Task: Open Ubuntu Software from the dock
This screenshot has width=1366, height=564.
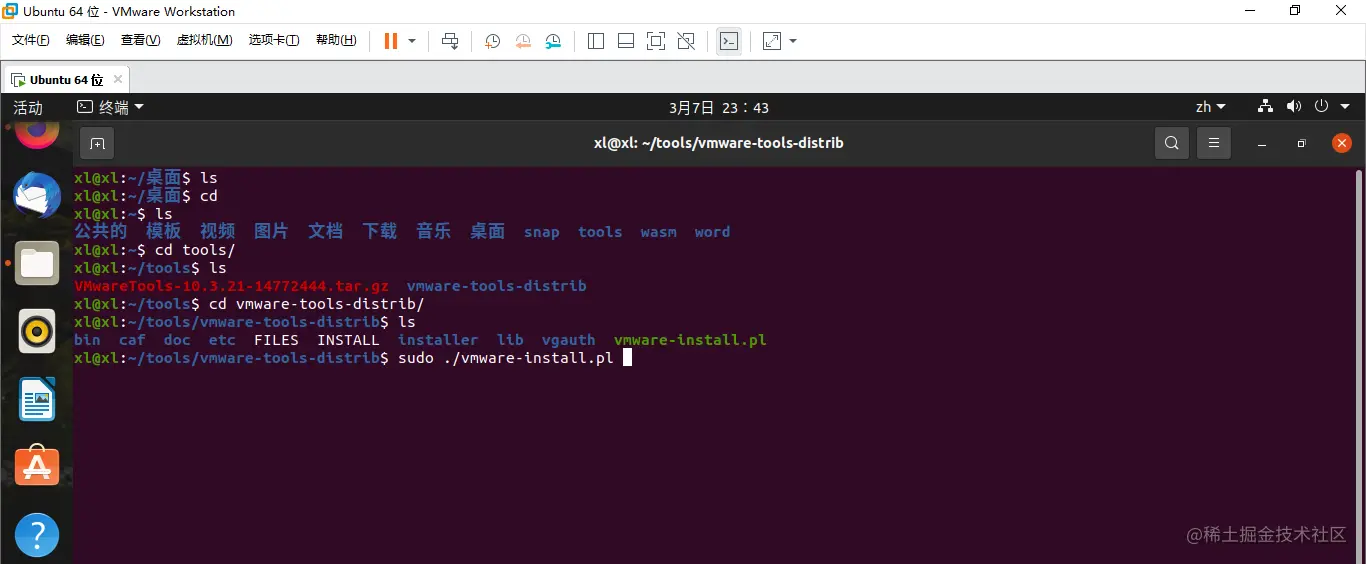Action: click(37, 466)
